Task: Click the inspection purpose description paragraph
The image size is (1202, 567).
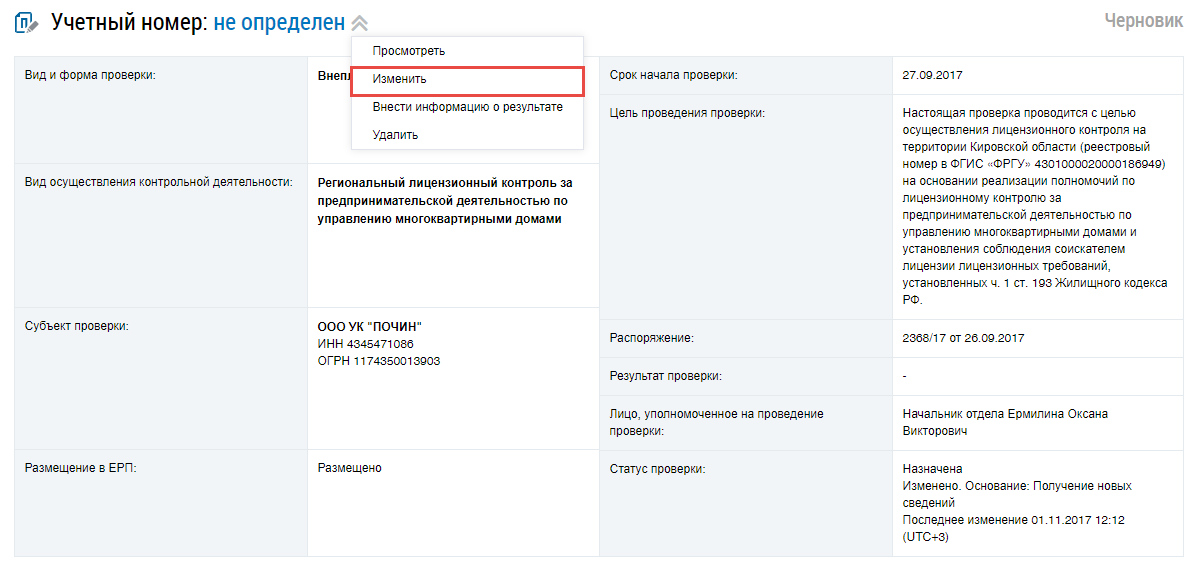Action: (x=1034, y=206)
